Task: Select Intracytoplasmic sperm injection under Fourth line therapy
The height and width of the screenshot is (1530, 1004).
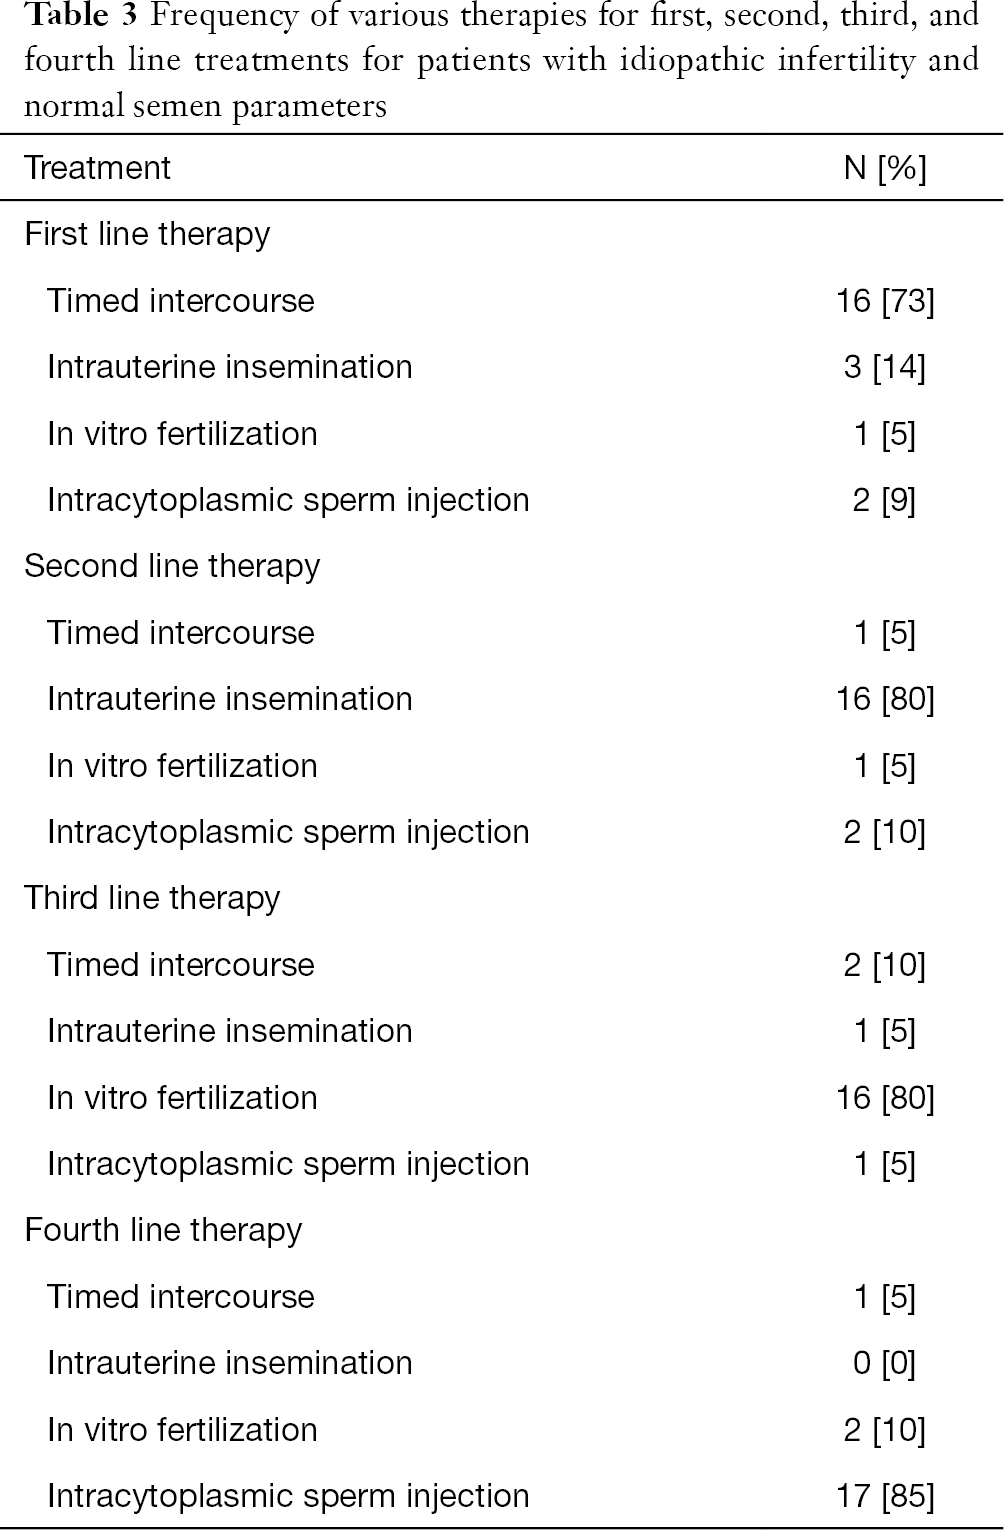Action: pyautogui.click(x=288, y=1497)
